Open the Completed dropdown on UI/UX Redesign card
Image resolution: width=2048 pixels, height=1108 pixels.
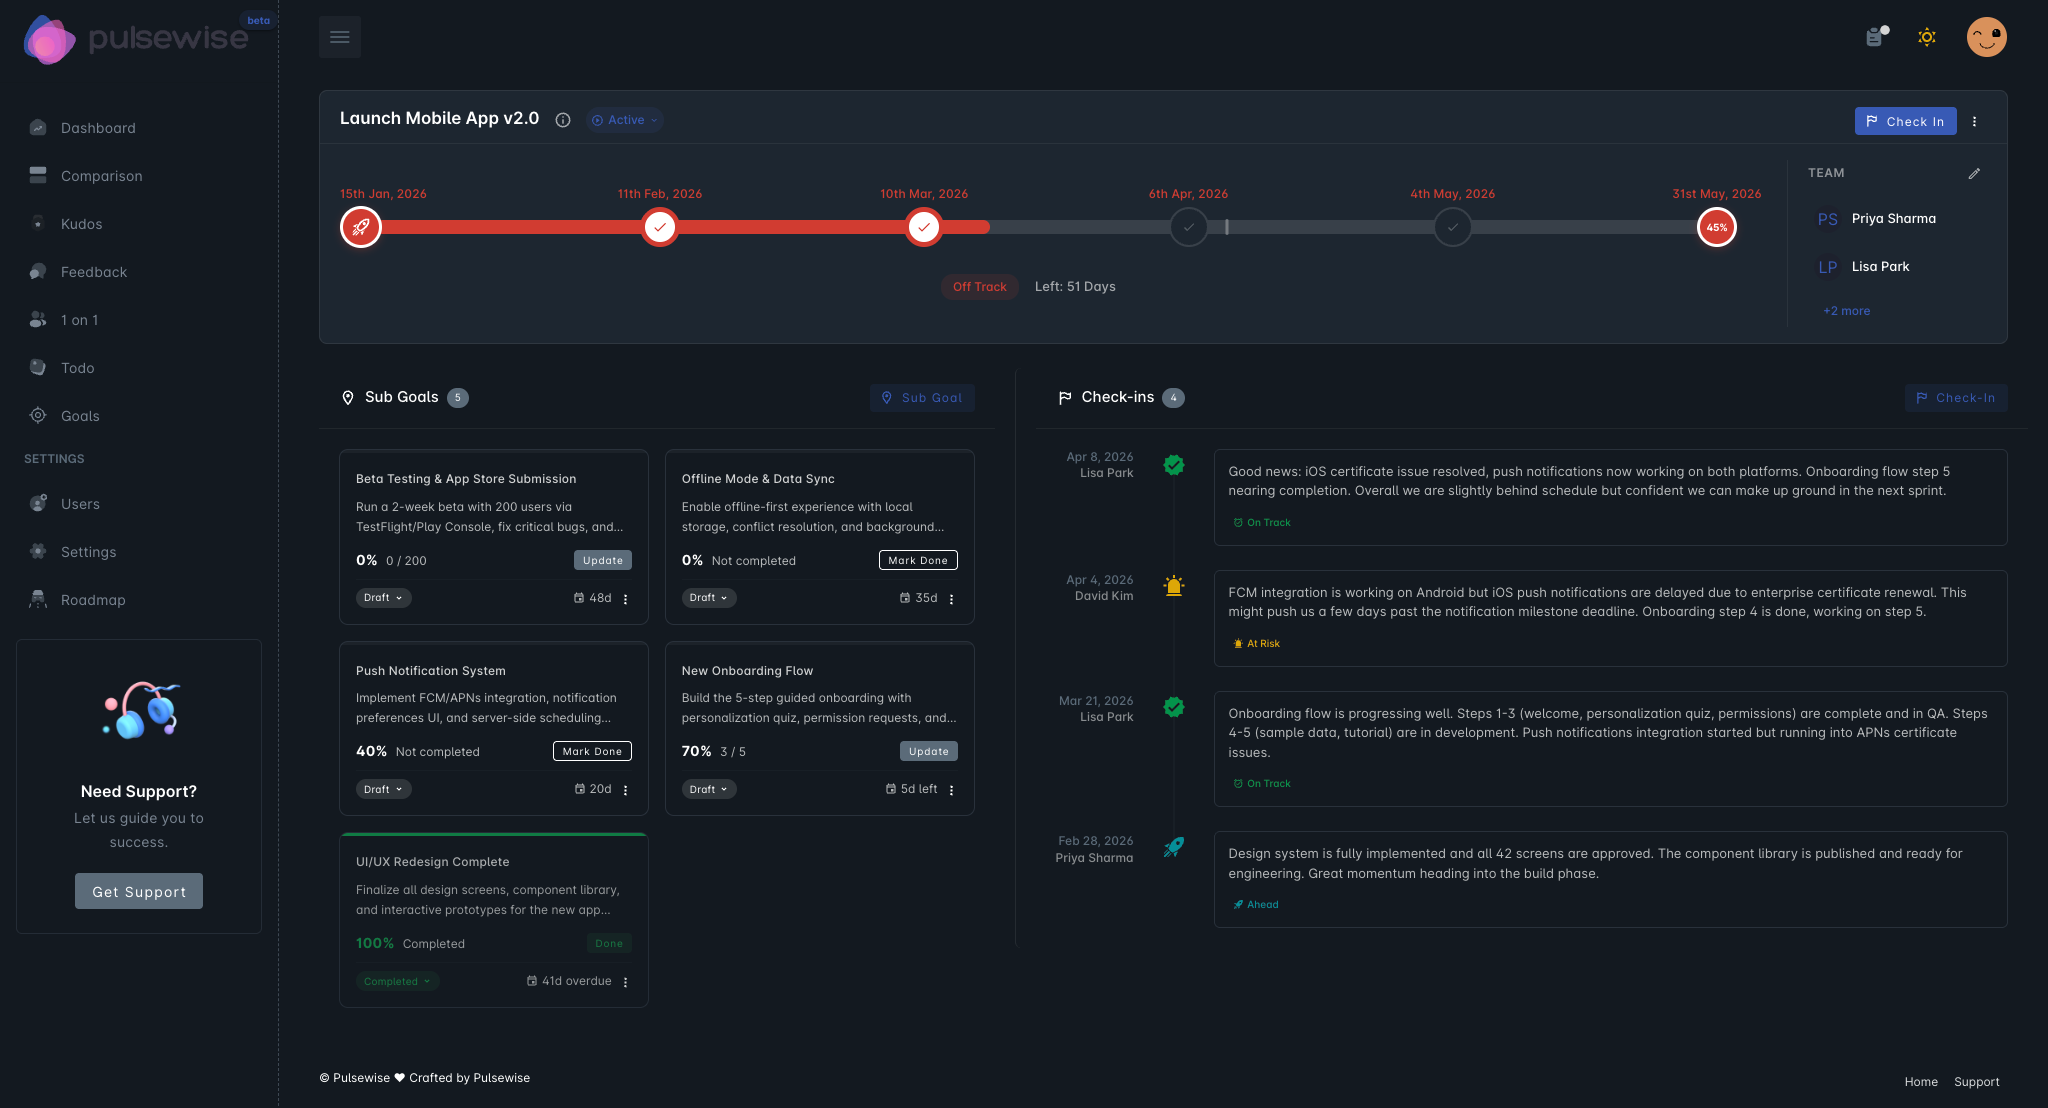(x=397, y=981)
